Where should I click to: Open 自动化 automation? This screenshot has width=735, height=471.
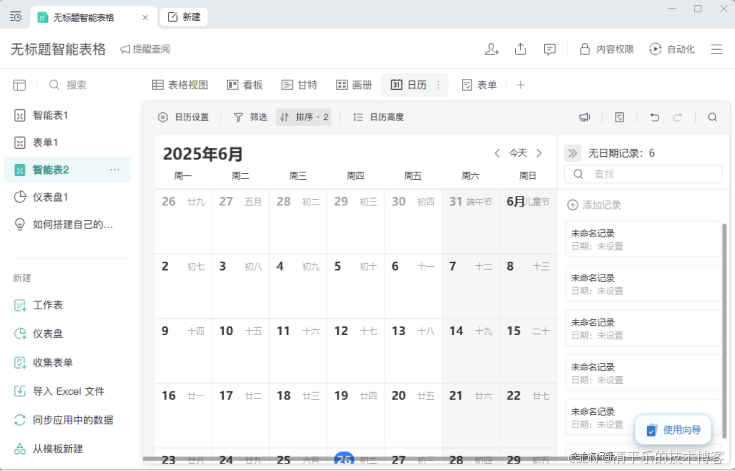[x=672, y=49]
